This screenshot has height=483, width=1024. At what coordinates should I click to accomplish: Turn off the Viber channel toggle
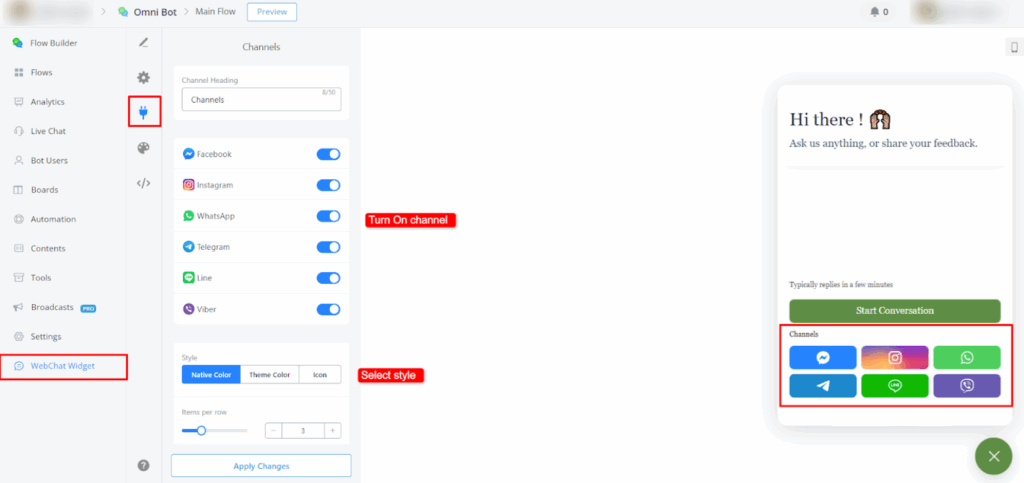point(328,309)
